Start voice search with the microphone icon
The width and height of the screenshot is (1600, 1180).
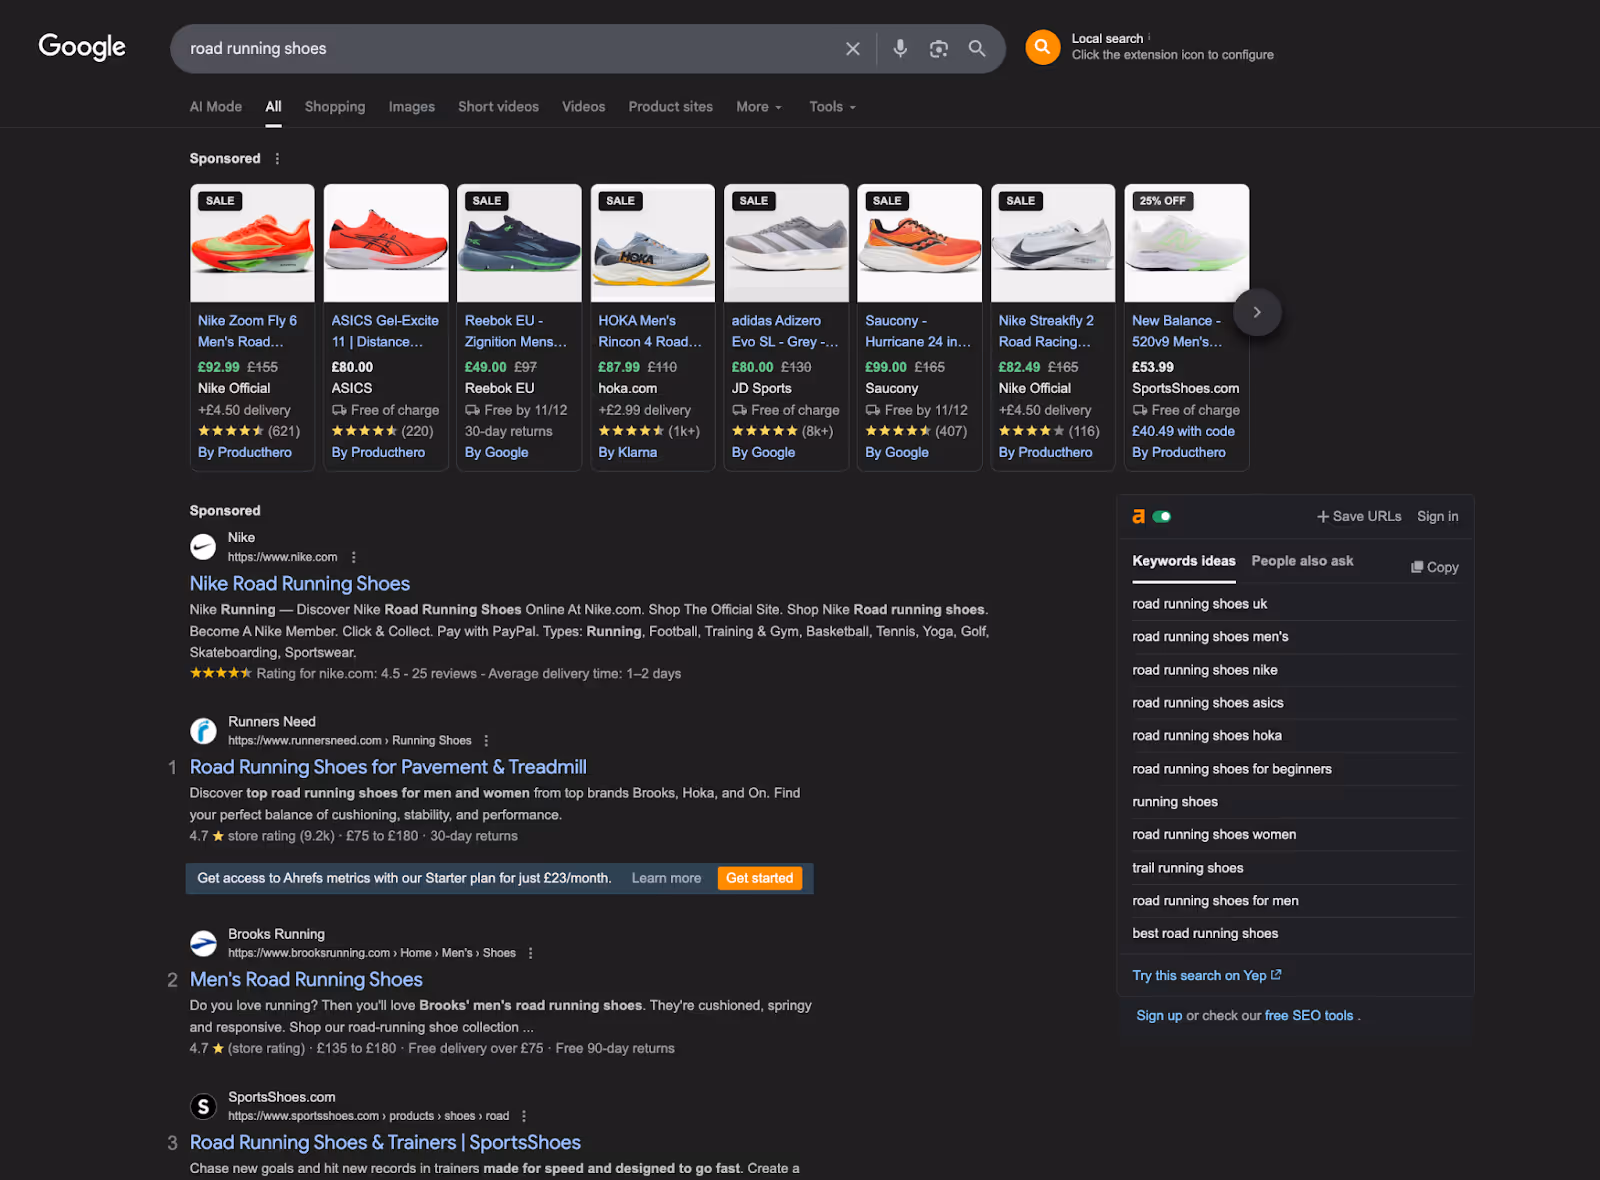[x=900, y=48]
